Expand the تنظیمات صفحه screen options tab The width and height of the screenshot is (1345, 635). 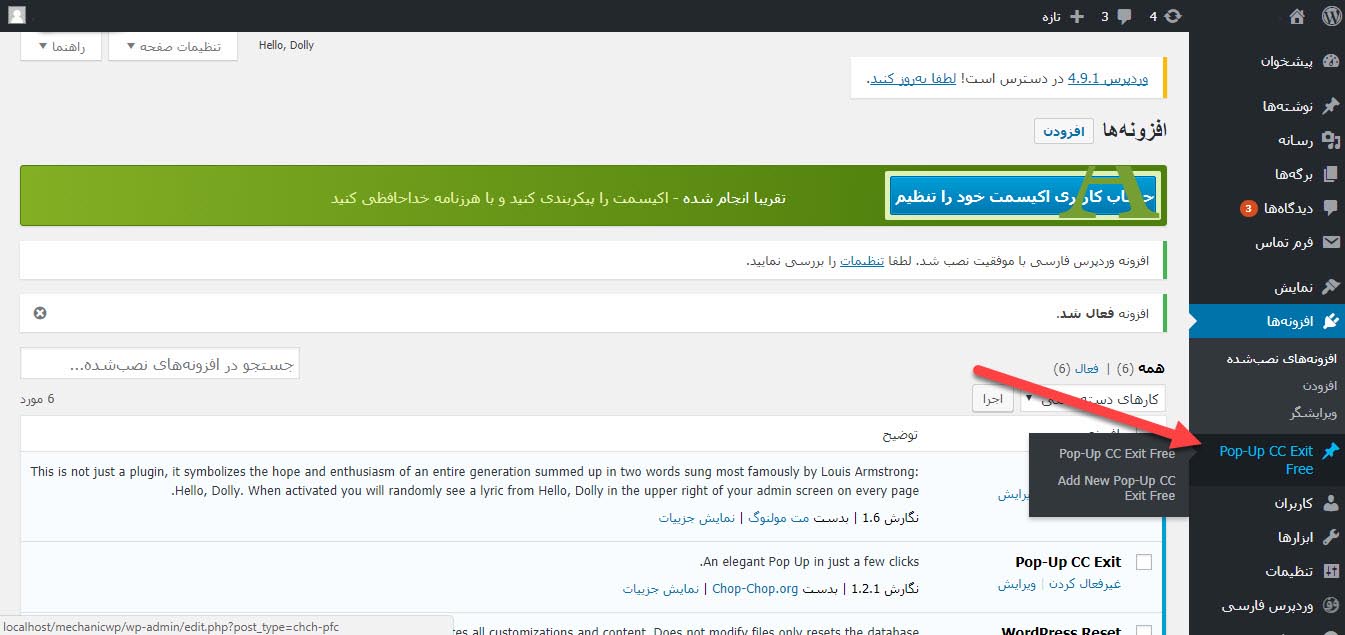pyautogui.click(x=173, y=46)
